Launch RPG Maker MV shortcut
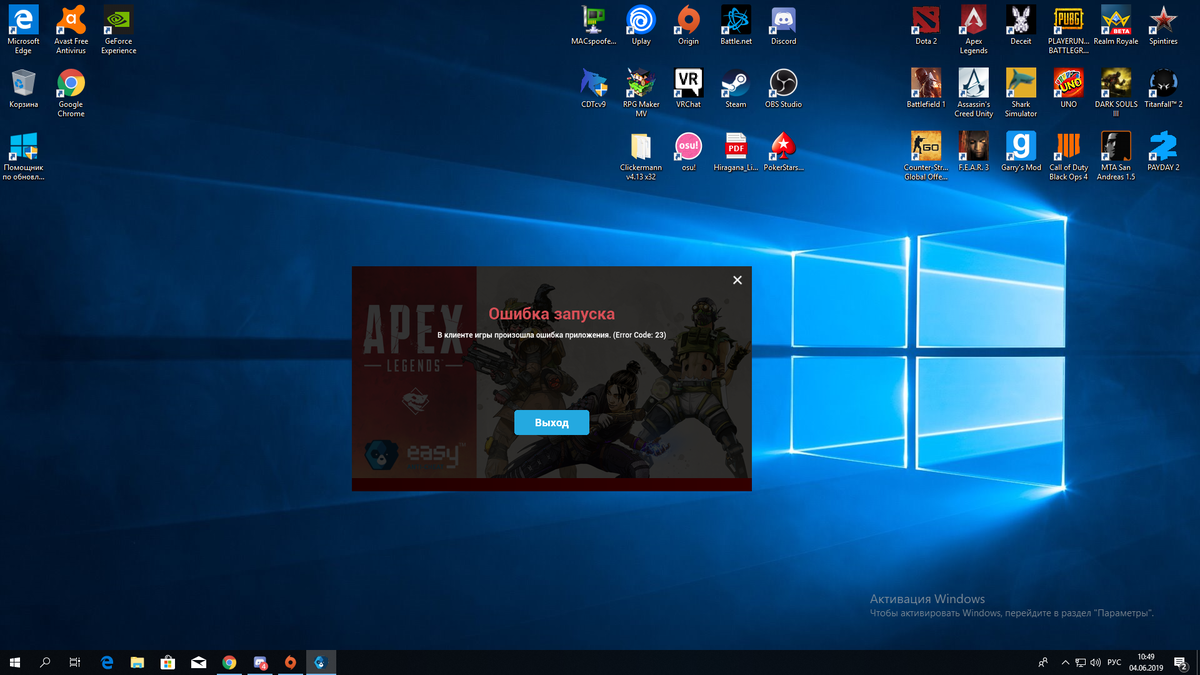This screenshot has height=675, width=1200. 641,93
